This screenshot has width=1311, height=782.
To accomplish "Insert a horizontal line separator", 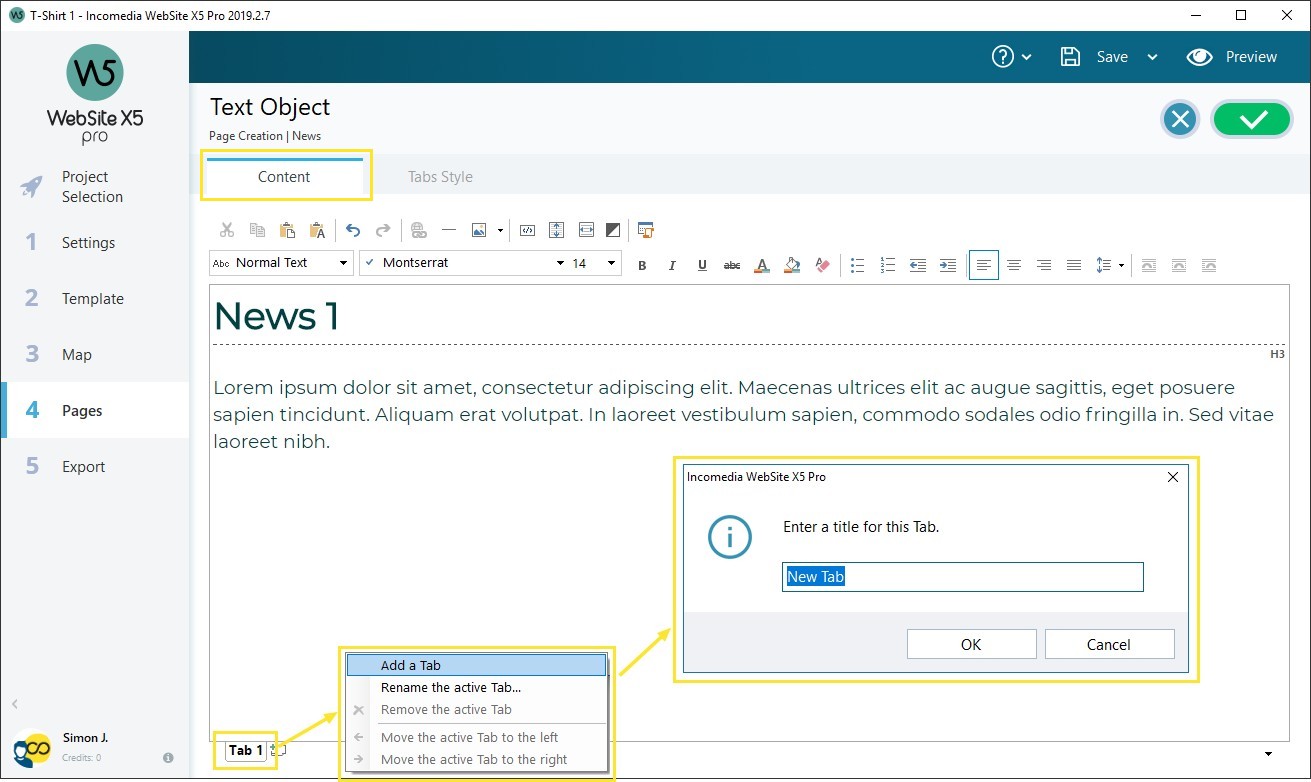I will (449, 230).
